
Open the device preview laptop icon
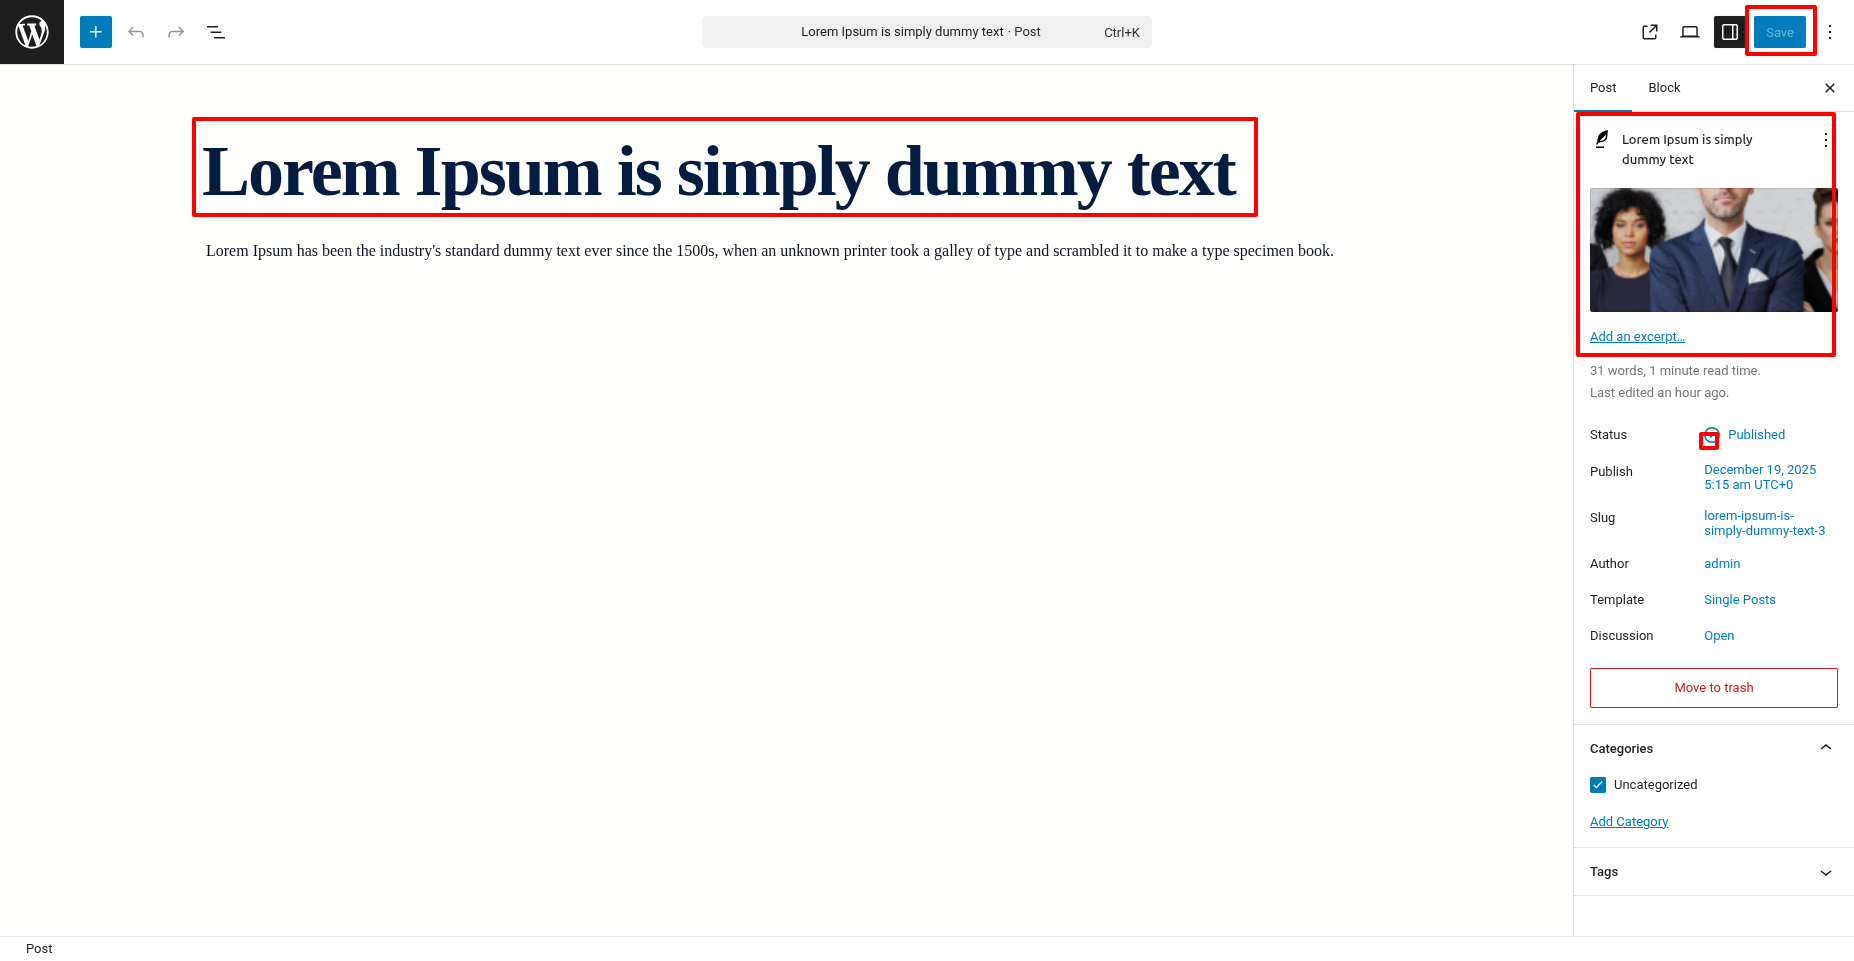(x=1690, y=32)
